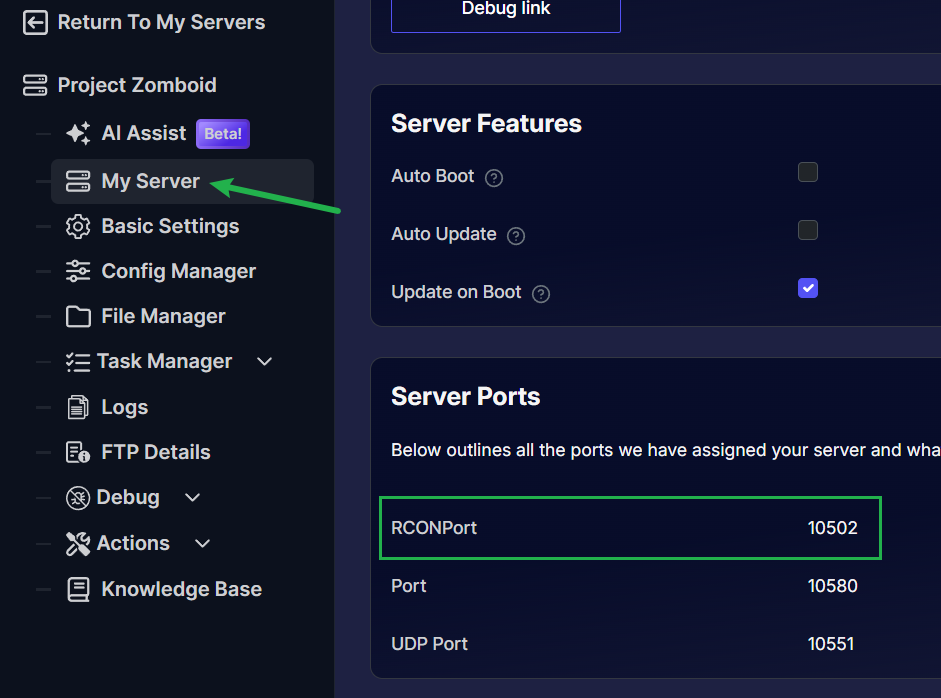This screenshot has height=698, width=941.
Task: Enable the Auto Boot checkbox
Action: [808, 172]
